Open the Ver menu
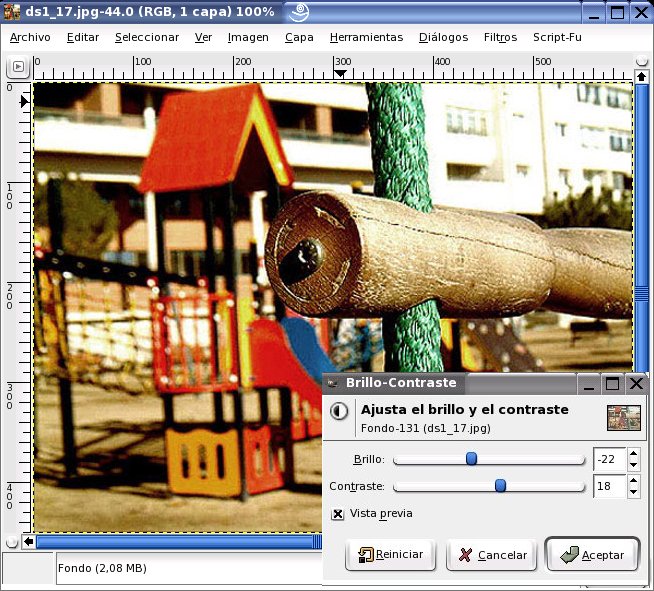 203,38
